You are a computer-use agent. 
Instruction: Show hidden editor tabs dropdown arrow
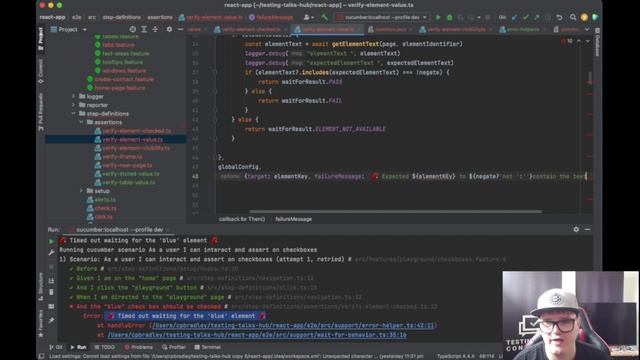coord(587,29)
